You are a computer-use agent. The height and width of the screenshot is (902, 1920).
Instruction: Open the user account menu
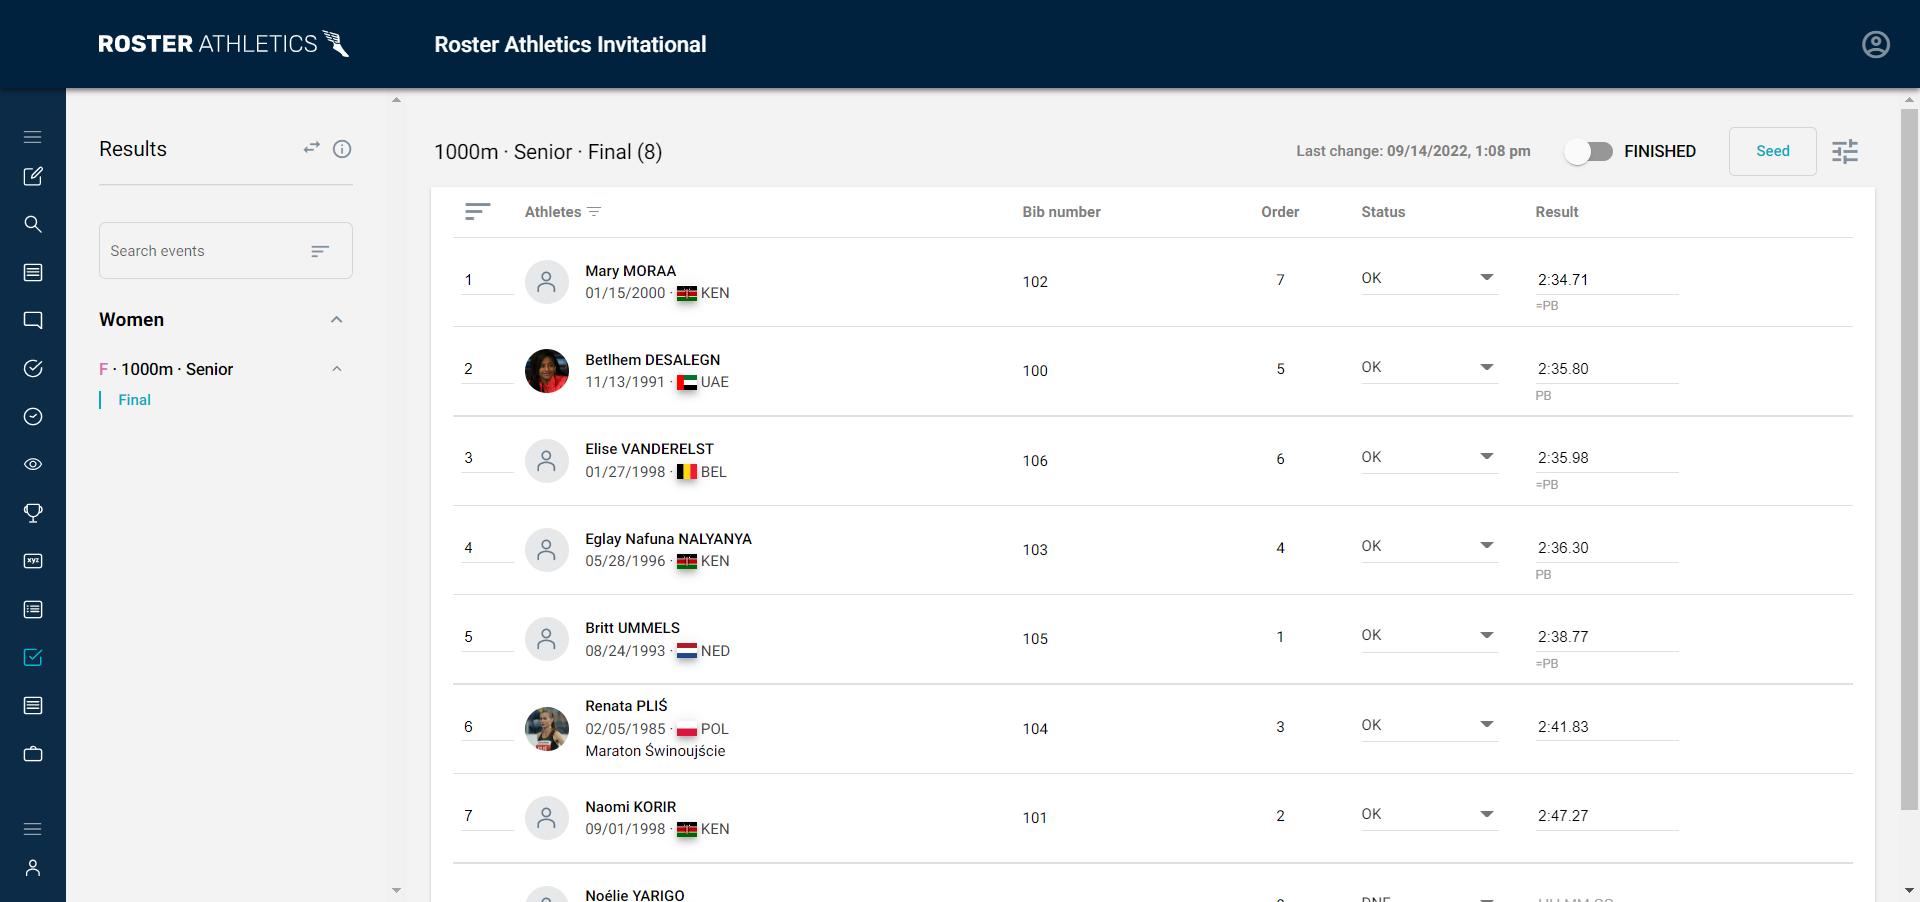[x=1876, y=44]
